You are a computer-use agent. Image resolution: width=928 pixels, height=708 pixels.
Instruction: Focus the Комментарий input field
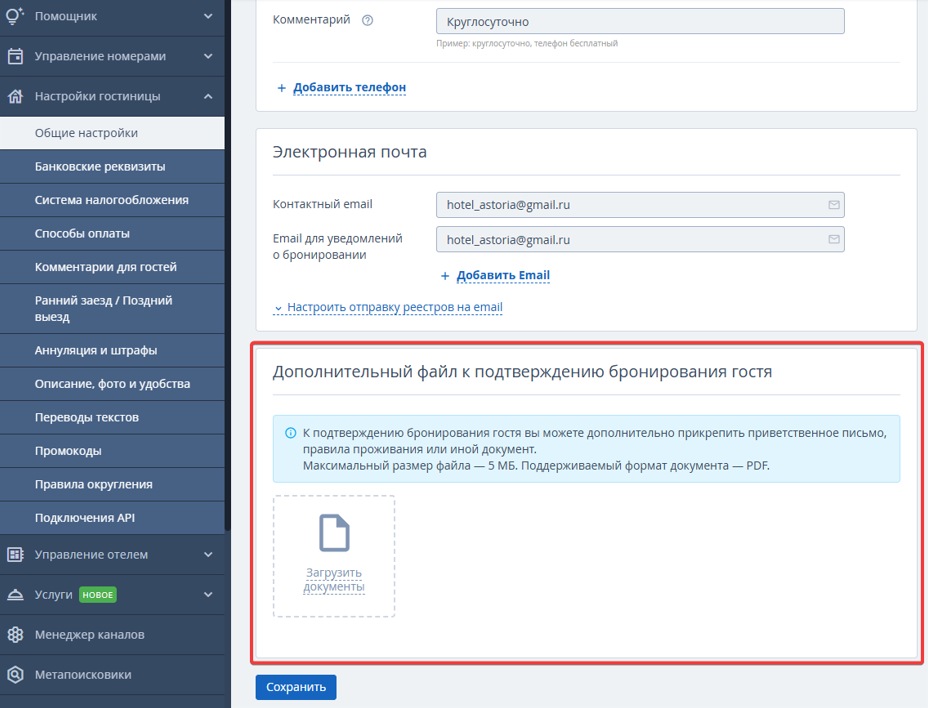point(640,21)
